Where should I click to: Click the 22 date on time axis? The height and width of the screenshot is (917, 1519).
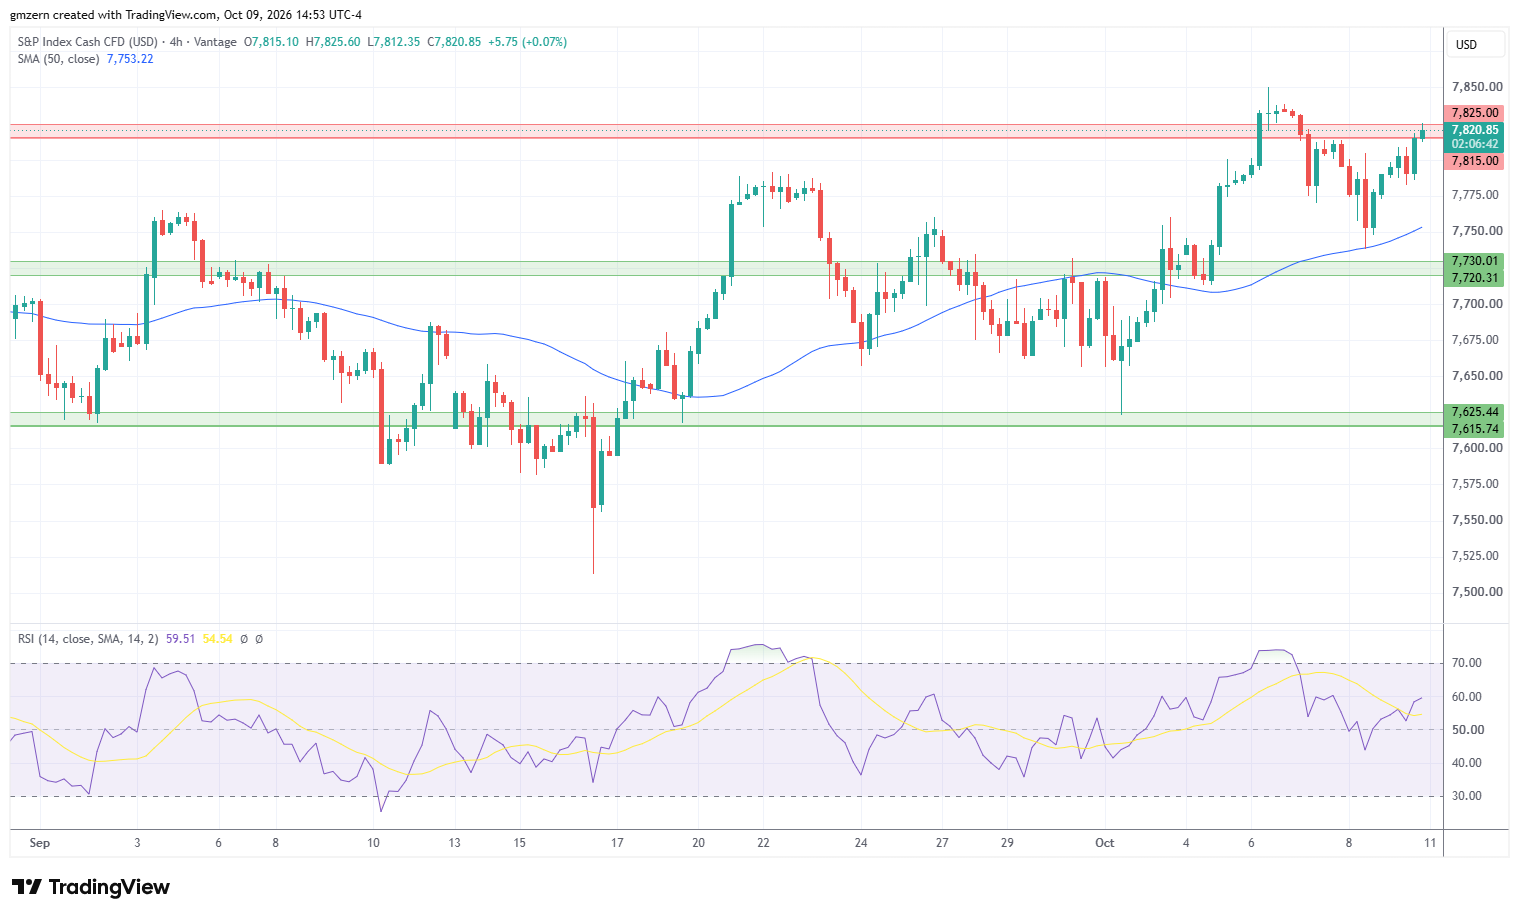[763, 843]
